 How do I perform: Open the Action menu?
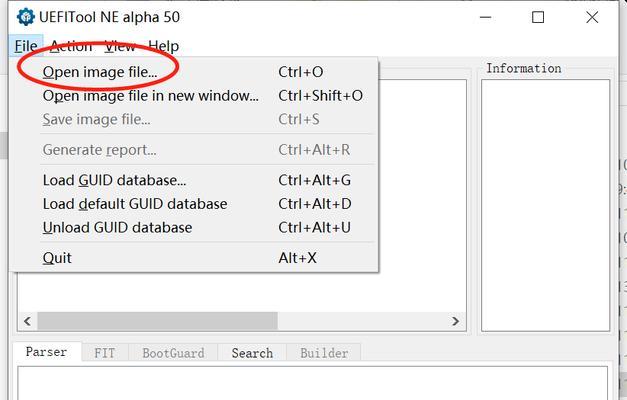pos(71,46)
